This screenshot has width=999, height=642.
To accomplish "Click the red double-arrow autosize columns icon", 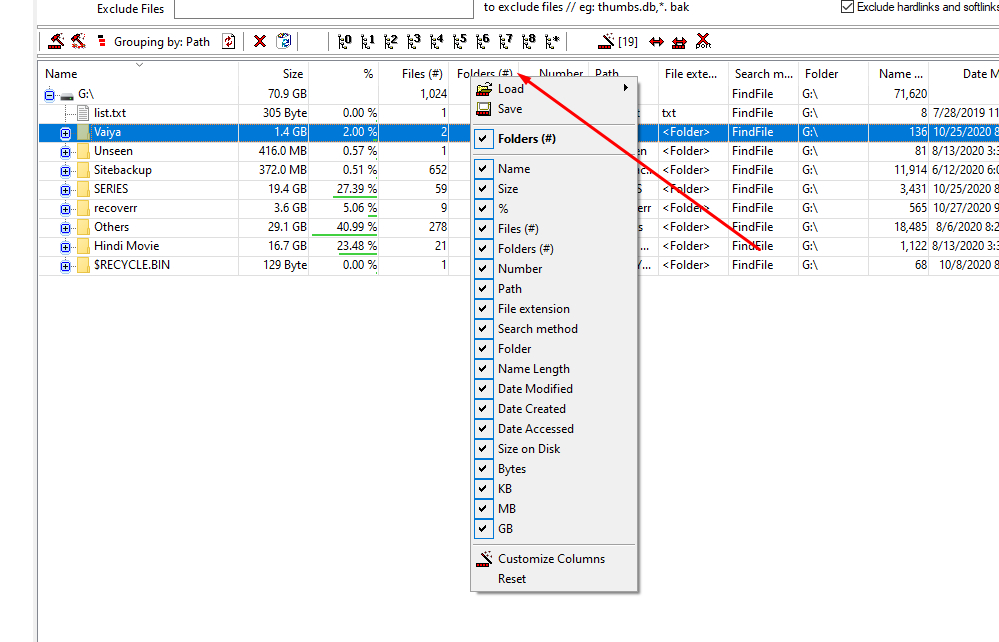I will (x=656, y=41).
